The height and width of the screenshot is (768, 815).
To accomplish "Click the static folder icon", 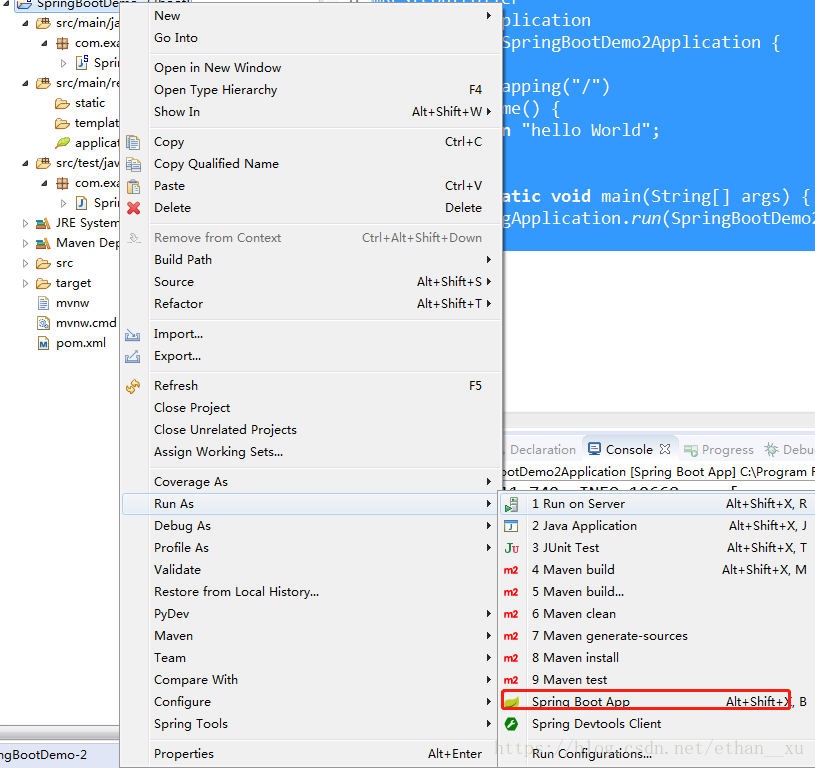I will click(62, 103).
